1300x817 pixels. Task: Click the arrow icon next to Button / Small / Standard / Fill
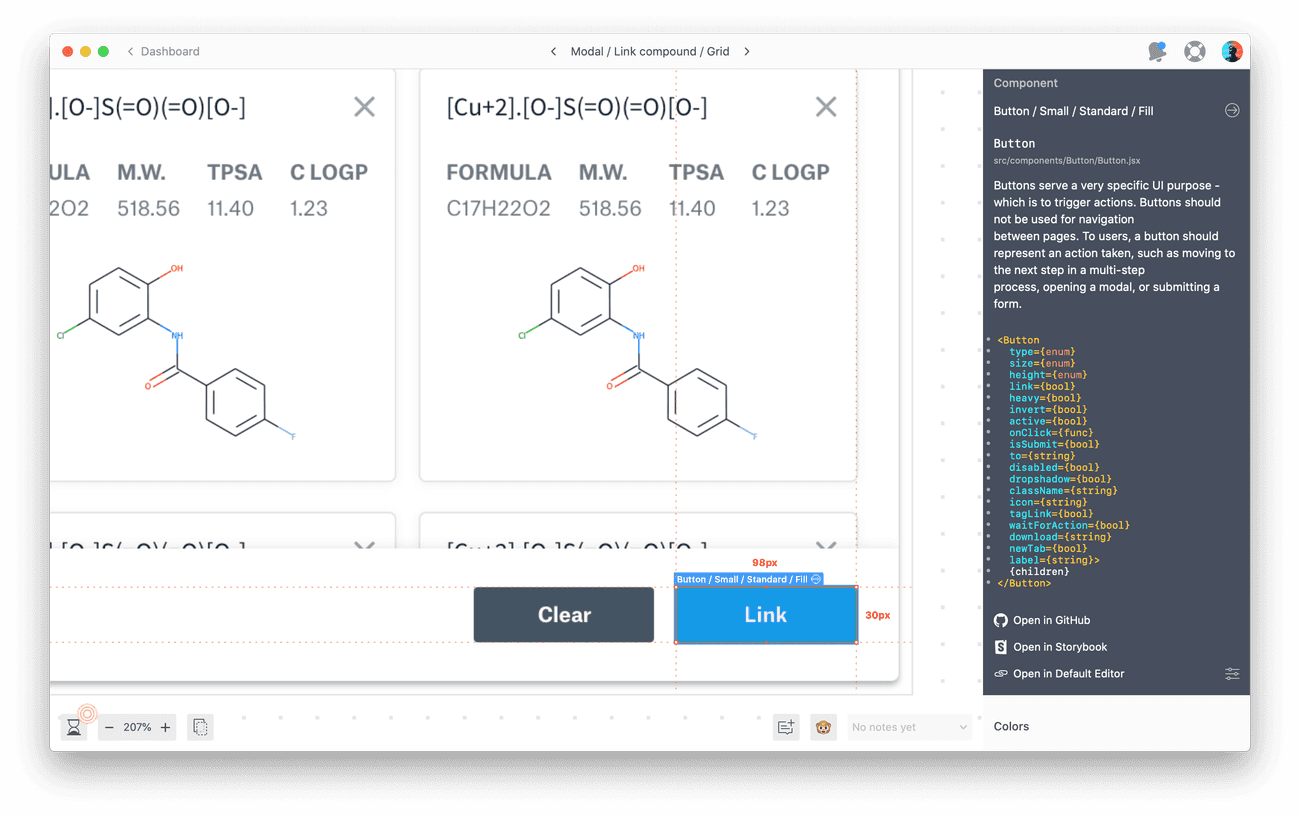point(1231,111)
